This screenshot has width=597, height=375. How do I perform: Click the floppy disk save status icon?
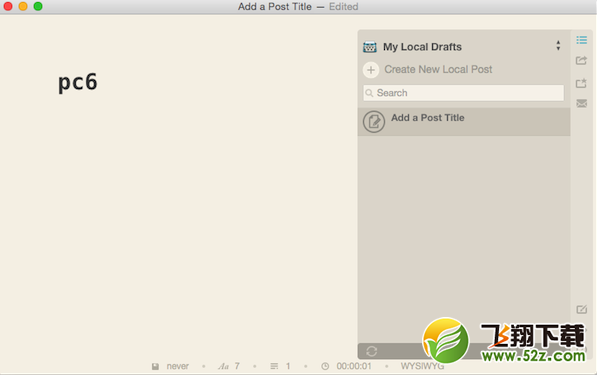click(155, 366)
